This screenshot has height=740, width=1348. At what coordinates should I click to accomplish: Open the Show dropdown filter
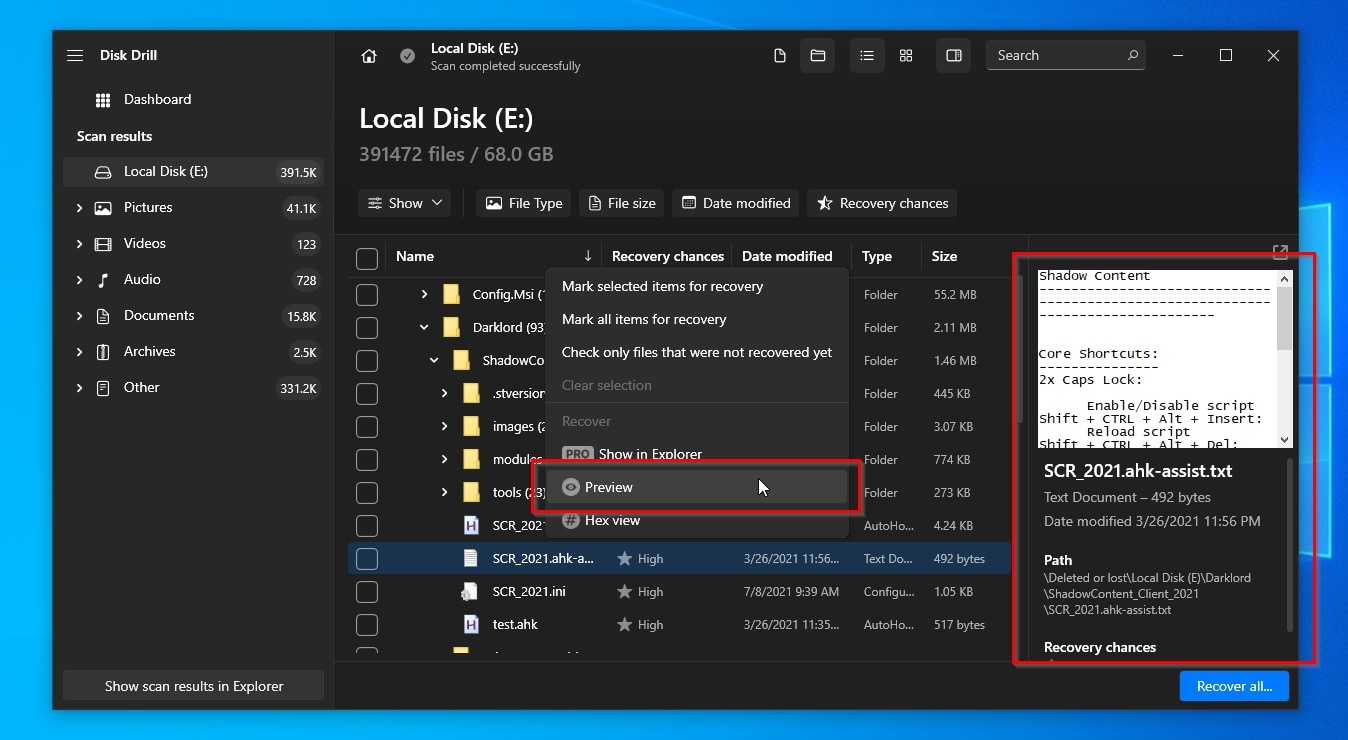(405, 203)
